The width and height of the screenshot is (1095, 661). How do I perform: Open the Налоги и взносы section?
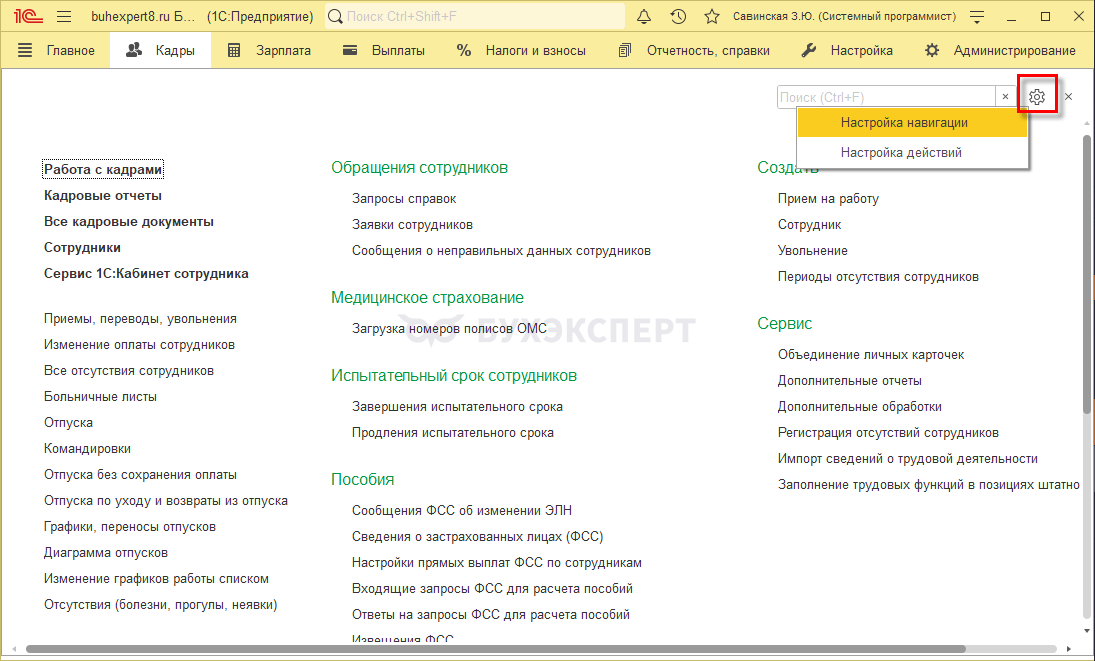click(521, 51)
